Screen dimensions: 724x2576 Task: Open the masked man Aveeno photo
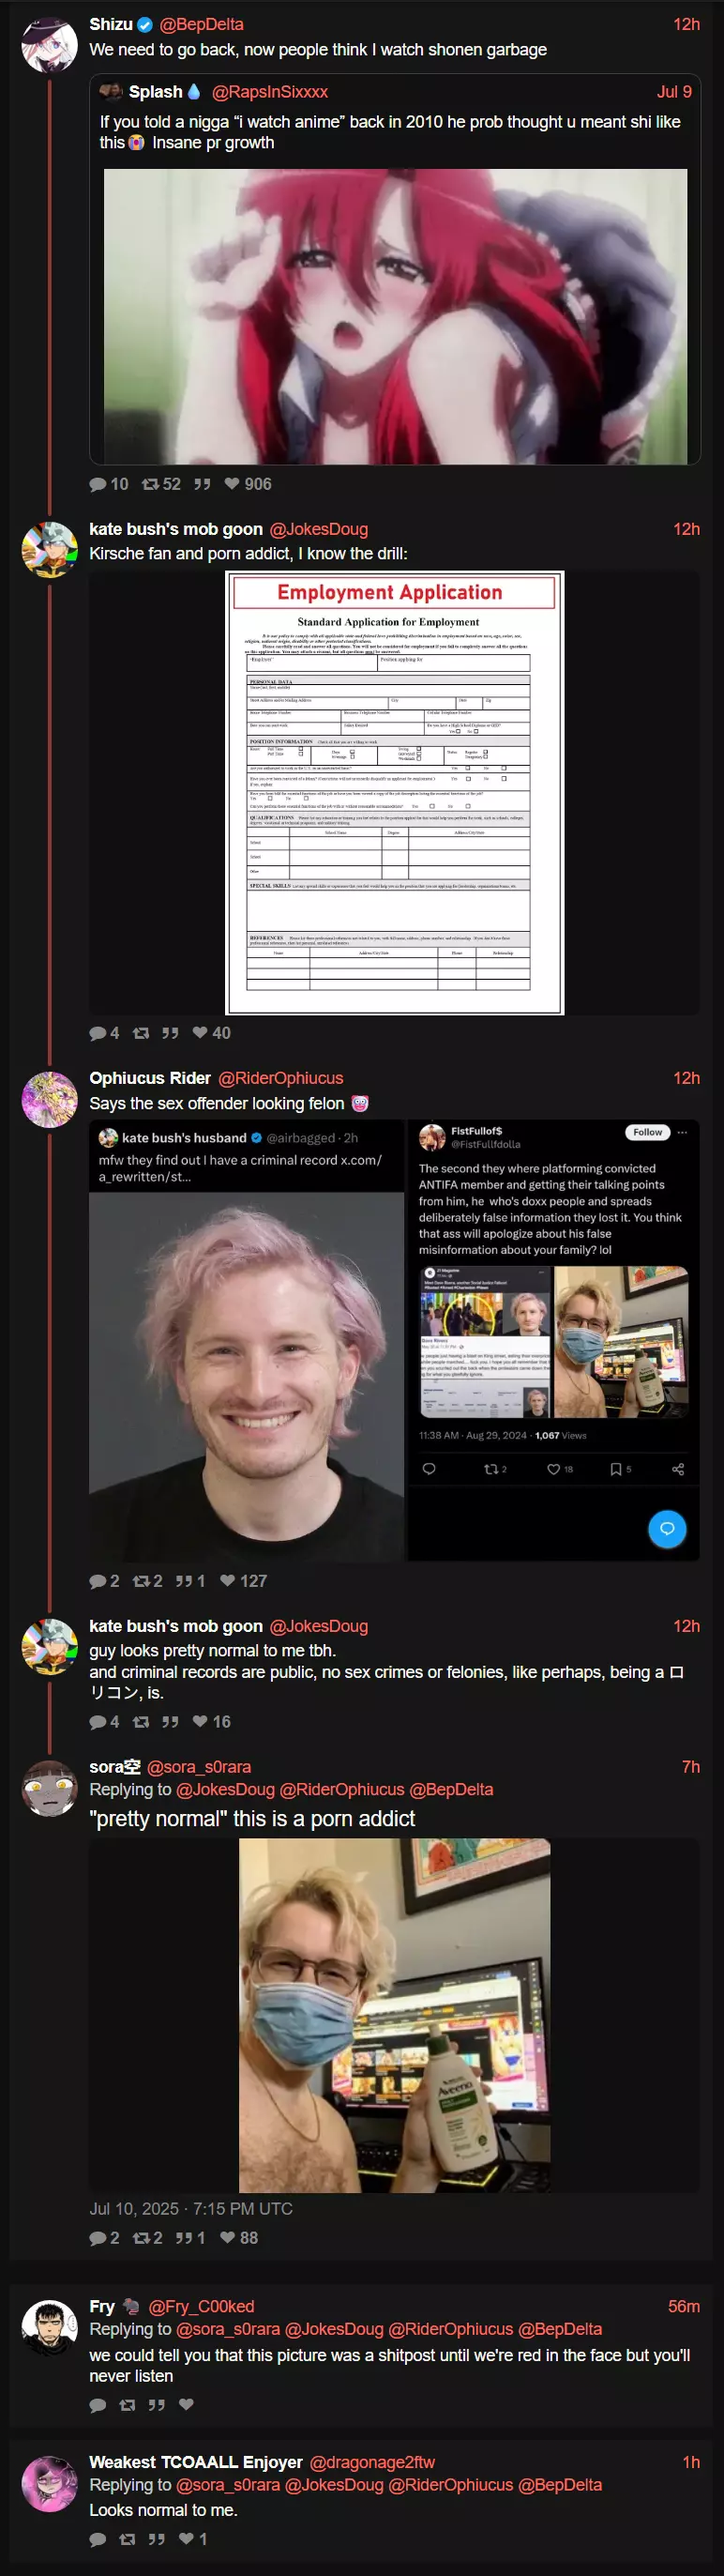tap(394, 2016)
